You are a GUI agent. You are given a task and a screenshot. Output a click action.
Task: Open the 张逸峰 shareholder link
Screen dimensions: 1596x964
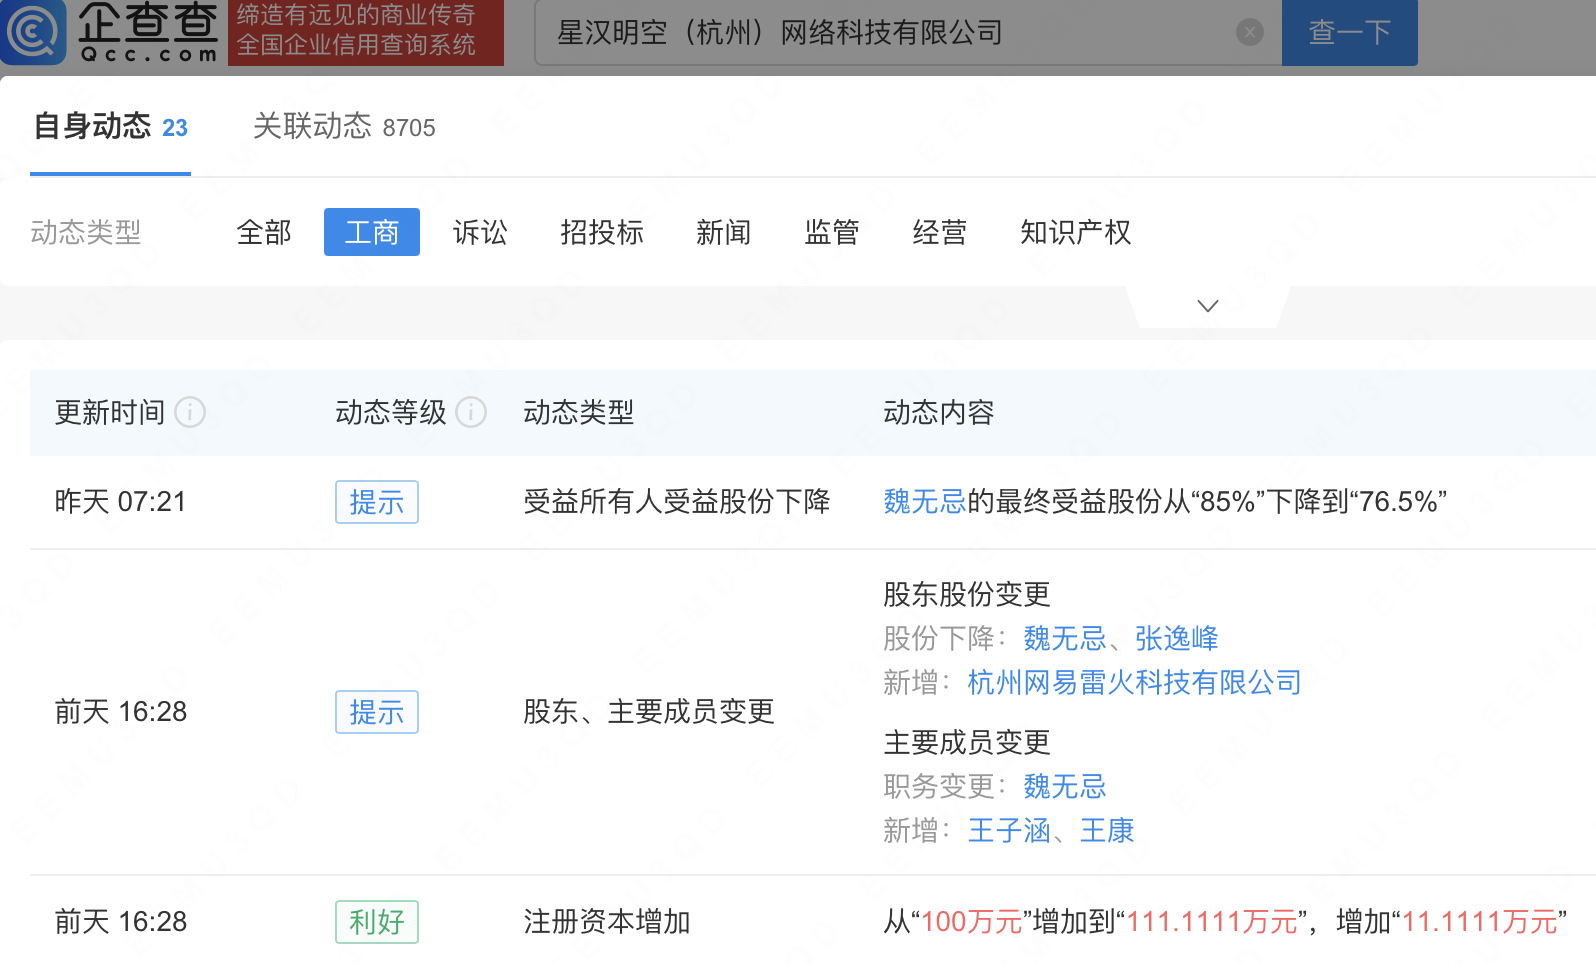click(x=1176, y=638)
